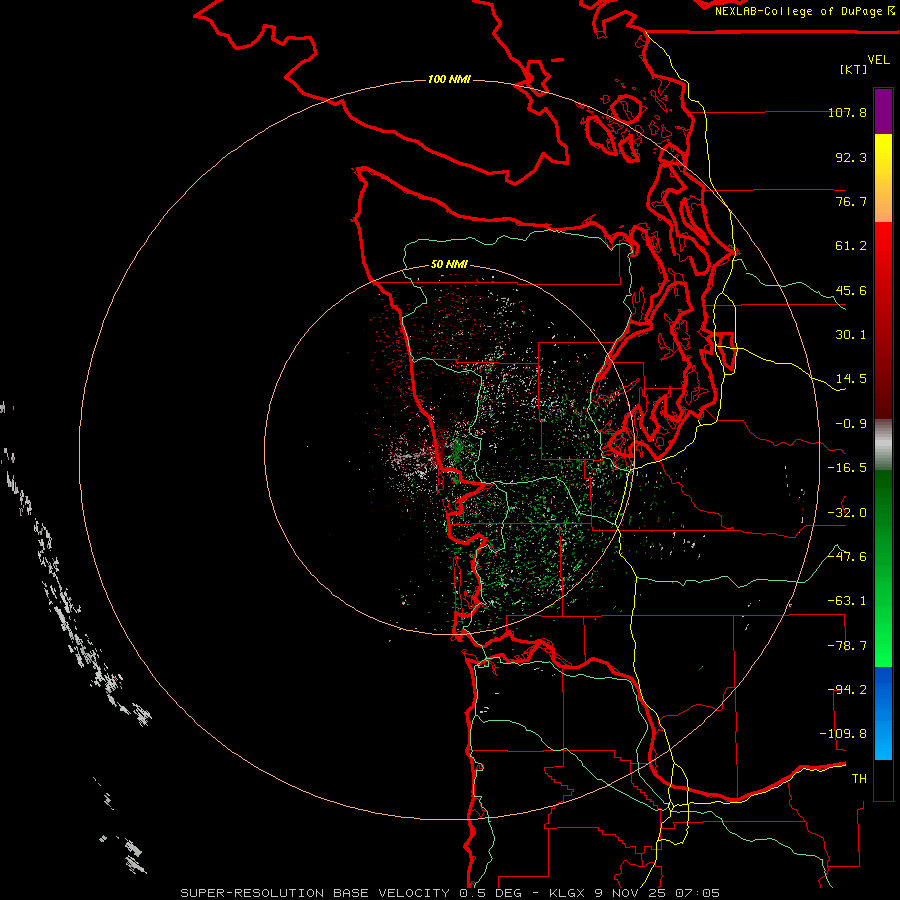Click the -109.8 scale value

pos(843,734)
